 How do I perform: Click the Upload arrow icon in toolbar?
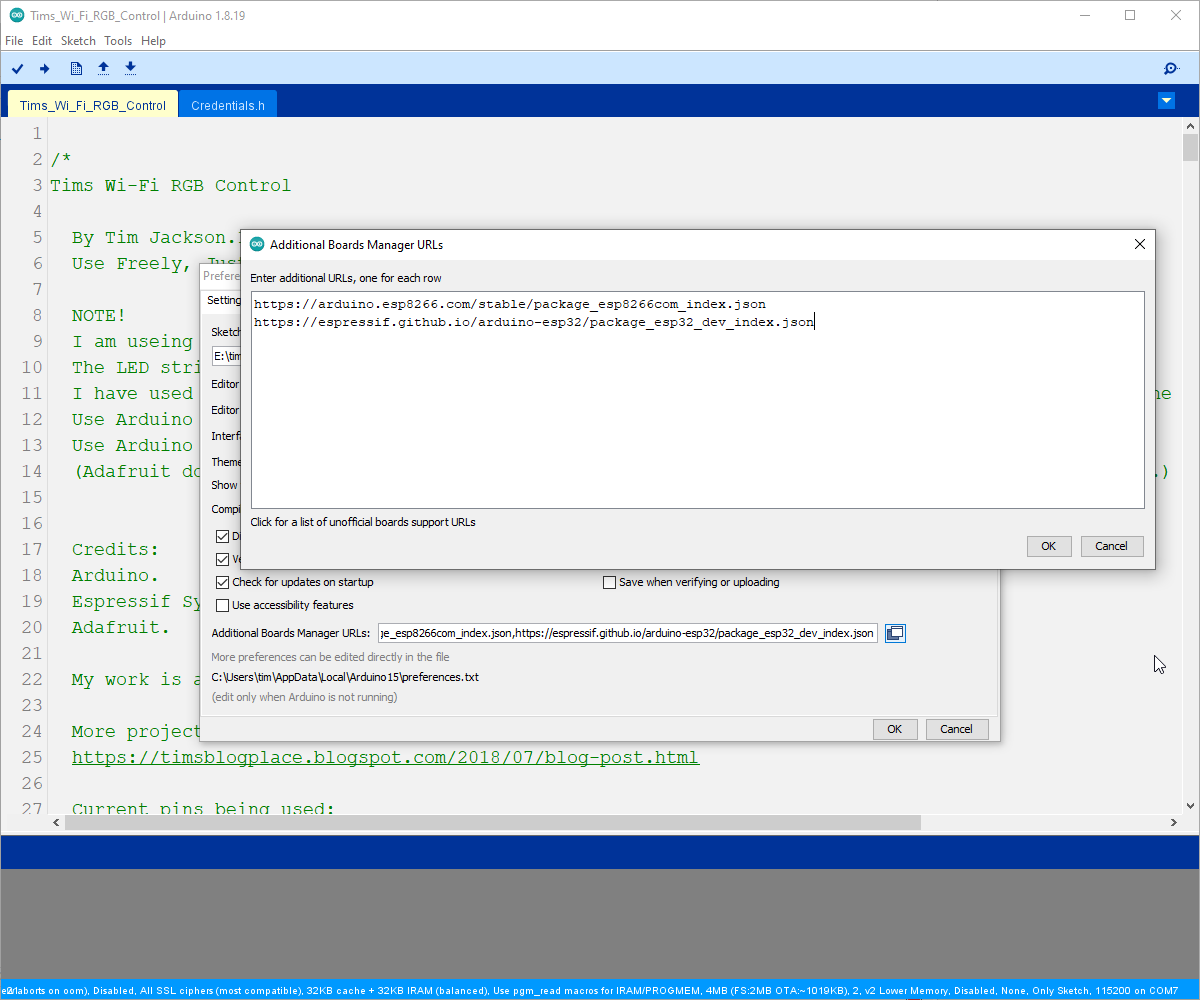click(44, 68)
